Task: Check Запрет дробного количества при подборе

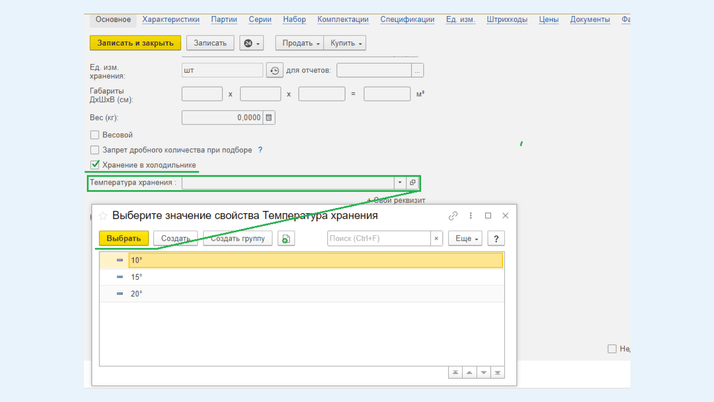Action: [x=95, y=150]
